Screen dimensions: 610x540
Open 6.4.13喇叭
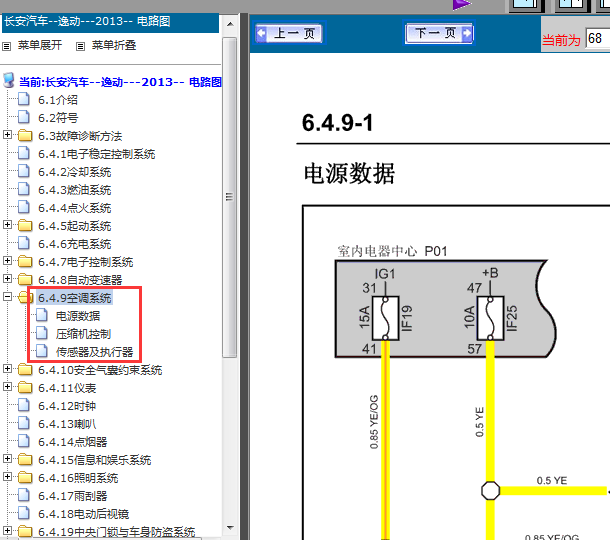[x=67, y=424]
